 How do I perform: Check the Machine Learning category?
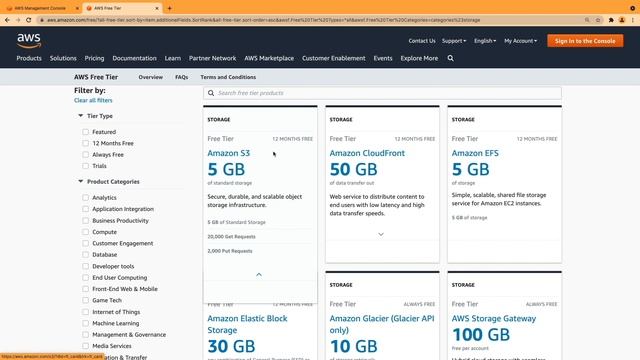click(85, 323)
